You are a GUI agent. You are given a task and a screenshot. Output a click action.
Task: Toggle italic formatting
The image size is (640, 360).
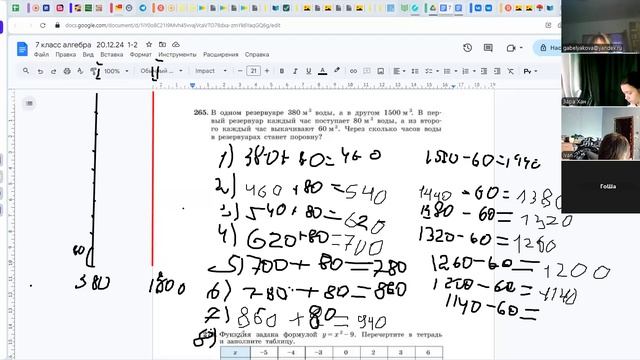click(295, 71)
